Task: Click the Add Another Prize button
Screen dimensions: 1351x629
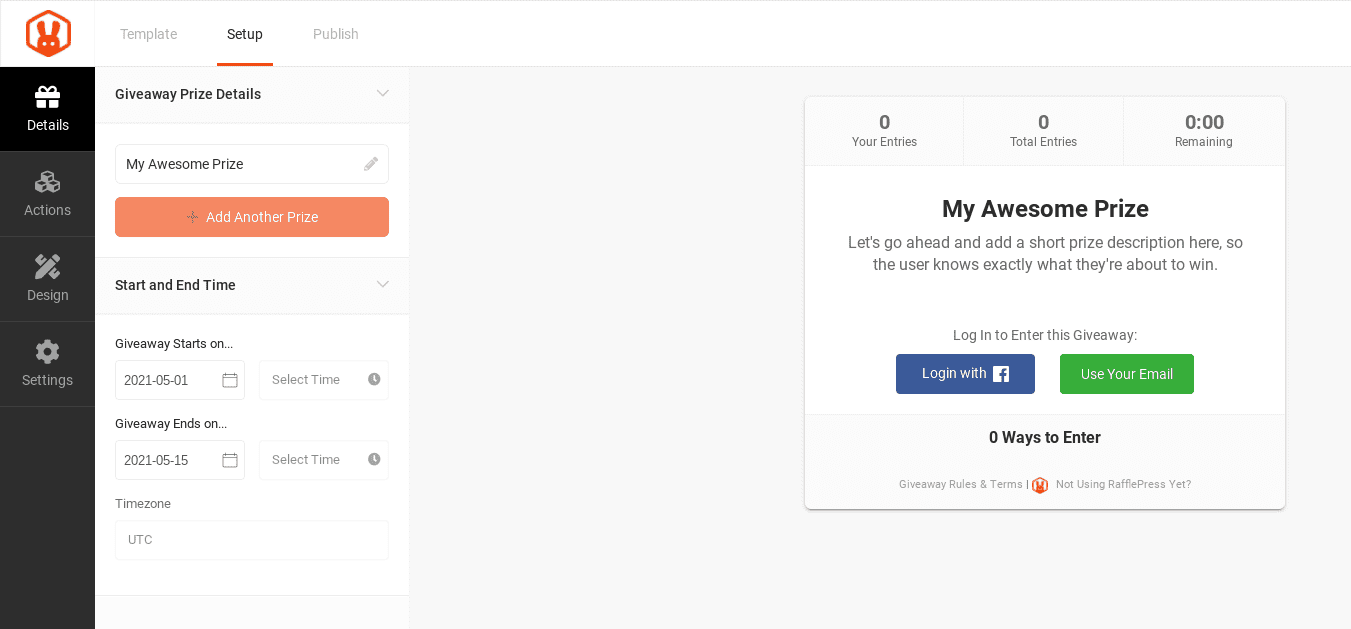Action: 251,216
